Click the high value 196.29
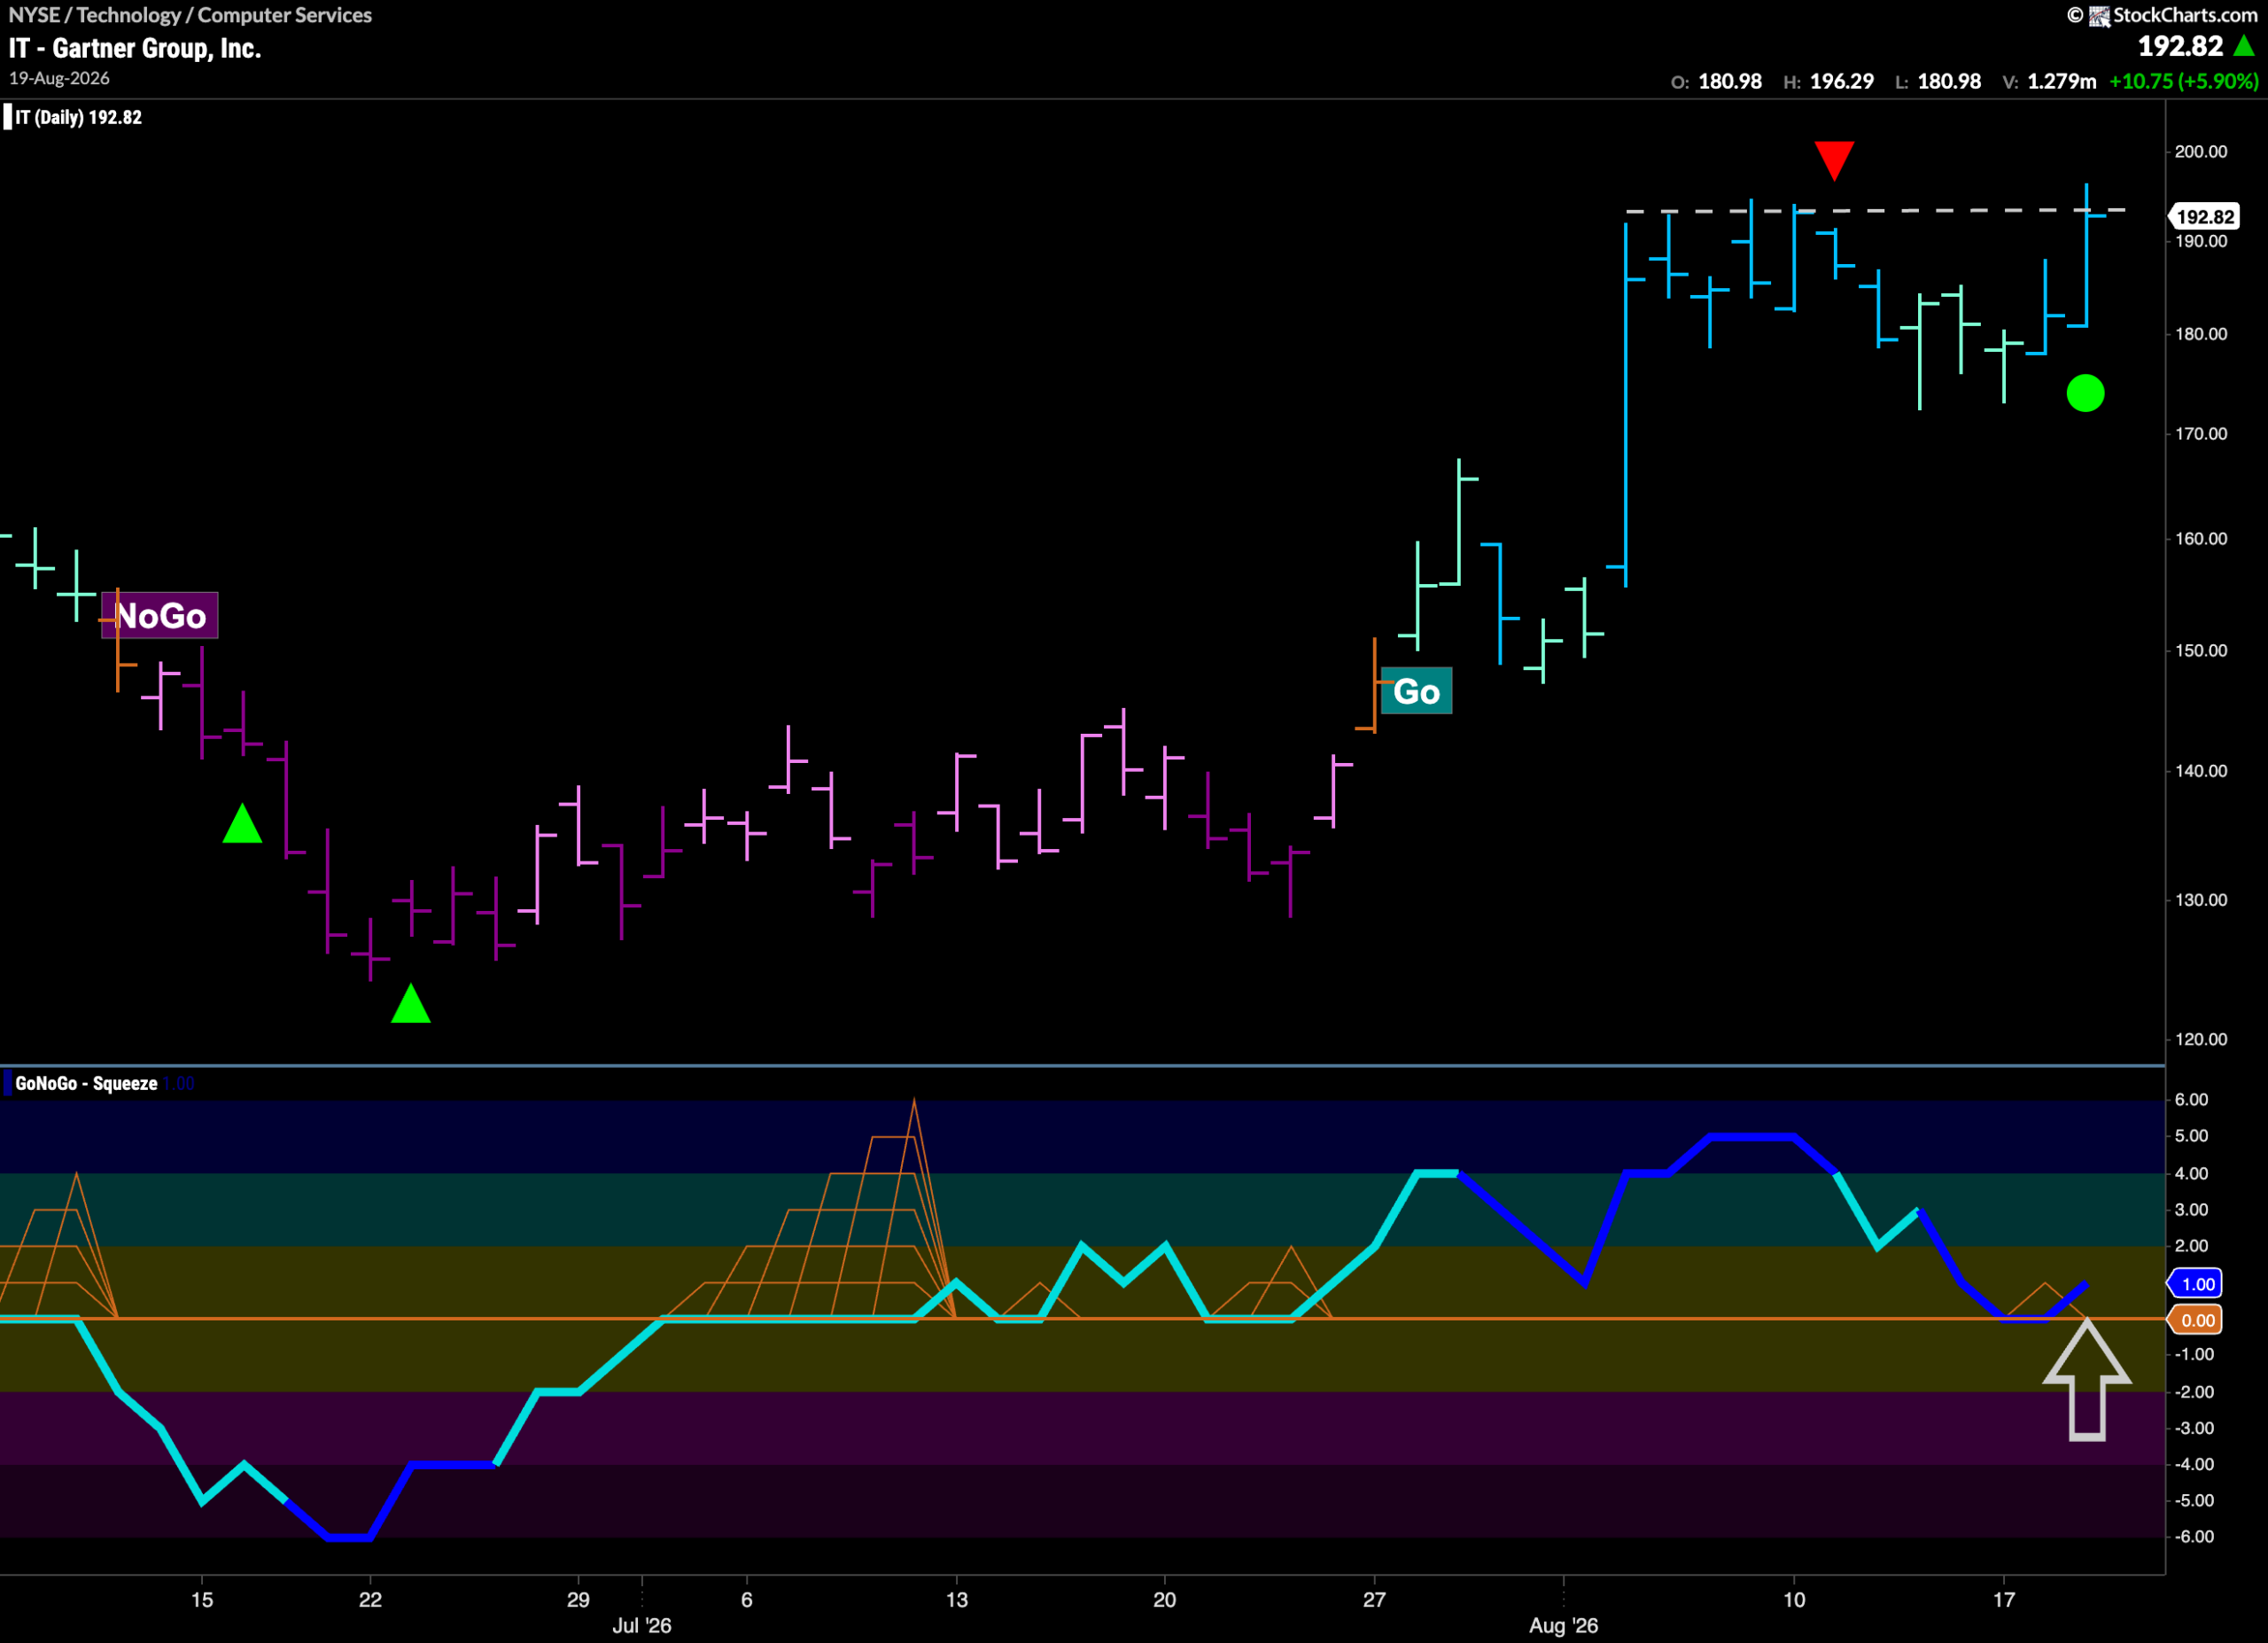 click(1842, 81)
